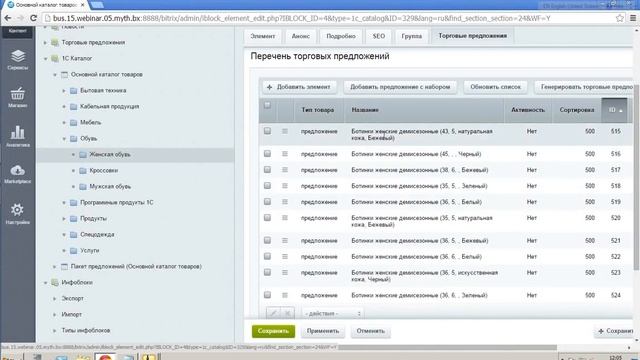Screen dimensions: 640x360
Task: Click Добавить предложение с набором button
Action: [400, 87]
